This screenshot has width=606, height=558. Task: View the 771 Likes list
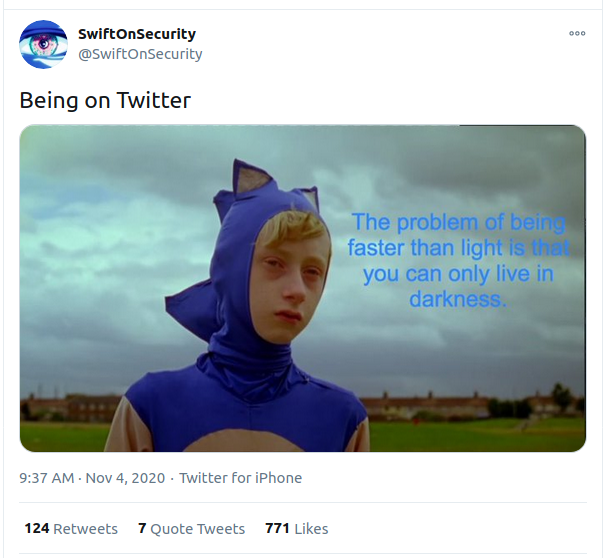click(296, 528)
